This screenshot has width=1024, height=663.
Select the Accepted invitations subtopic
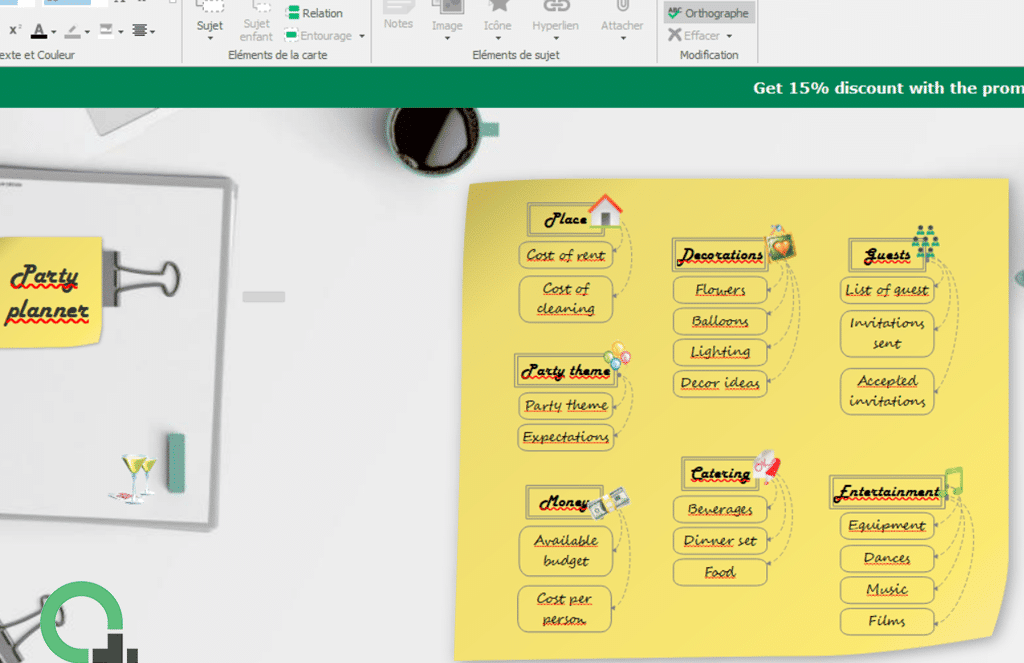pyautogui.click(x=887, y=391)
